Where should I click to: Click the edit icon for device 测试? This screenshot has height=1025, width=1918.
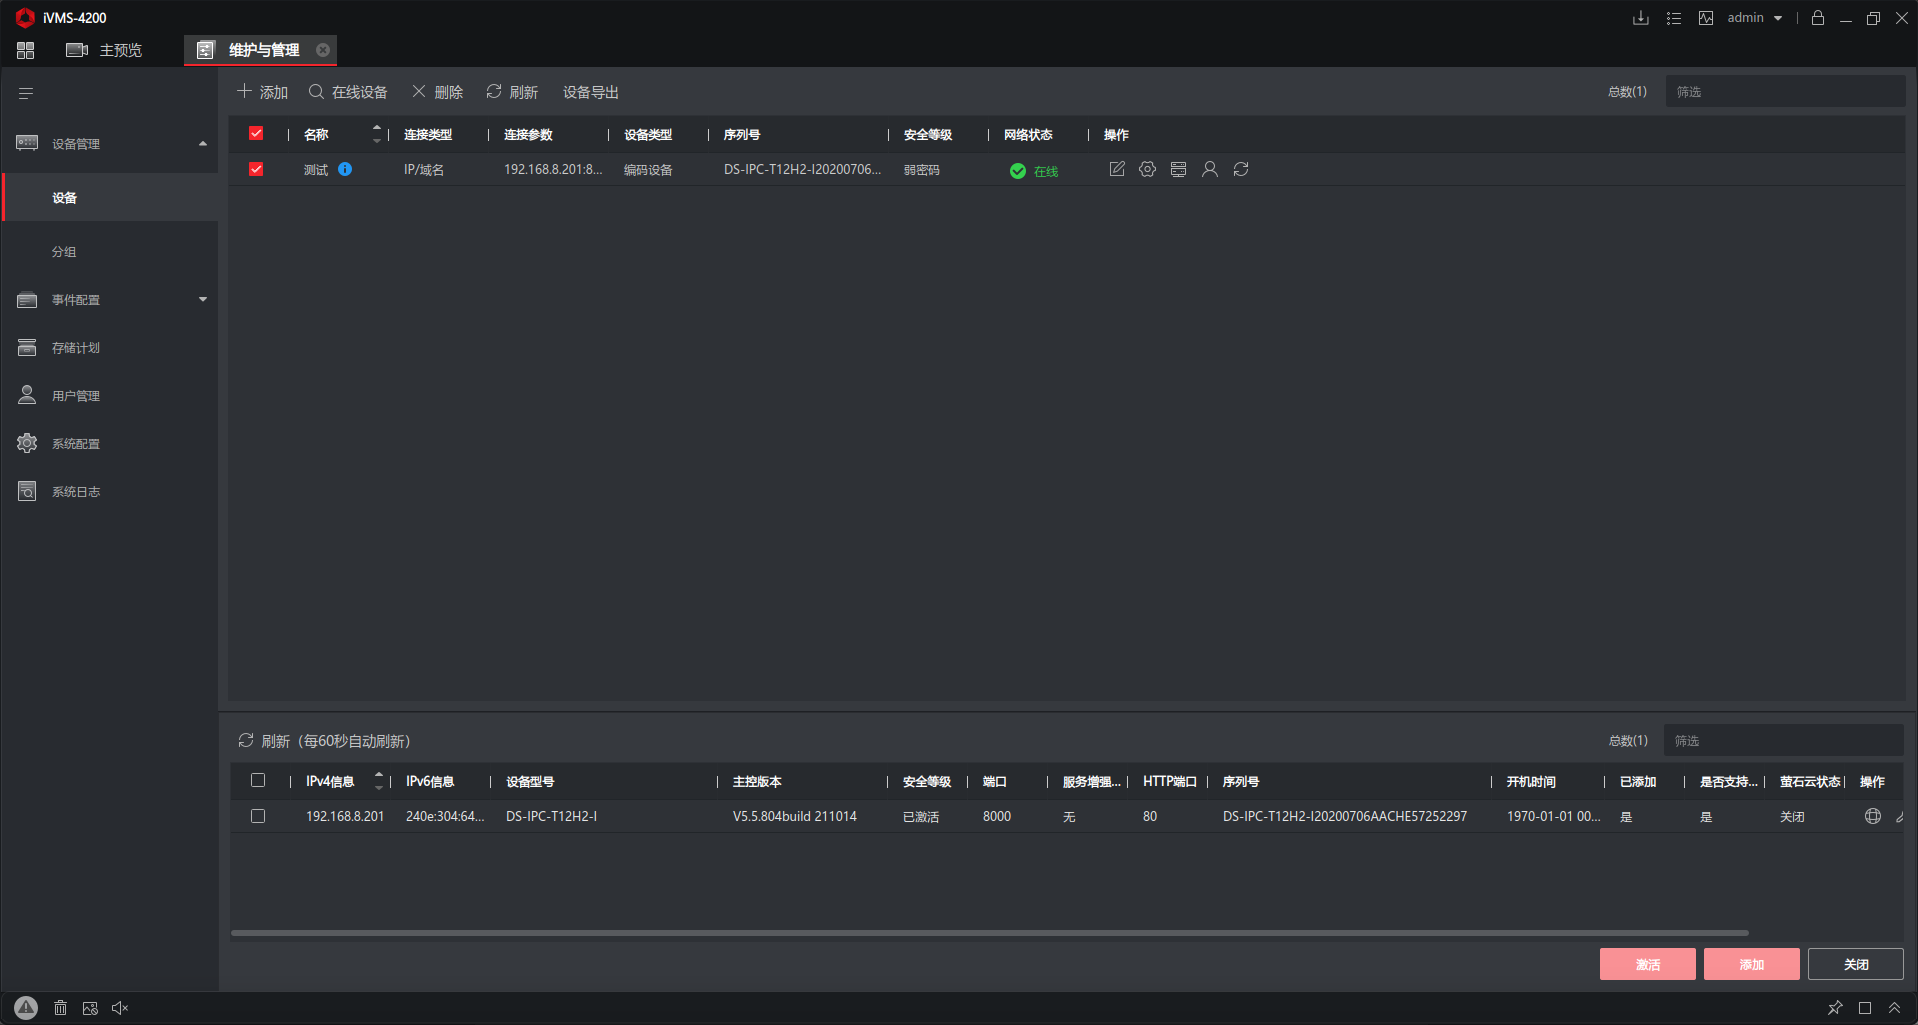tap(1117, 169)
